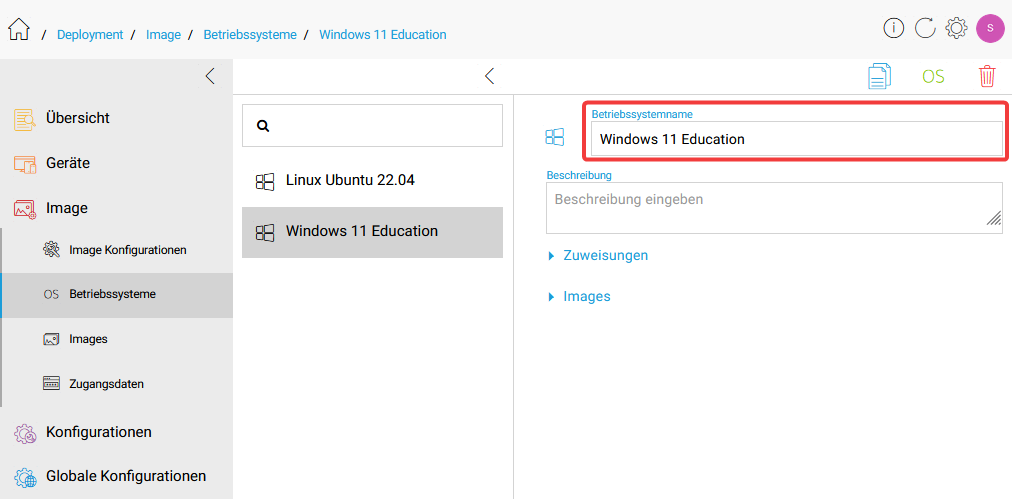Click the Betriebssystemname input field
This screenshot has height=499, width=1012.
pos(796,139)
